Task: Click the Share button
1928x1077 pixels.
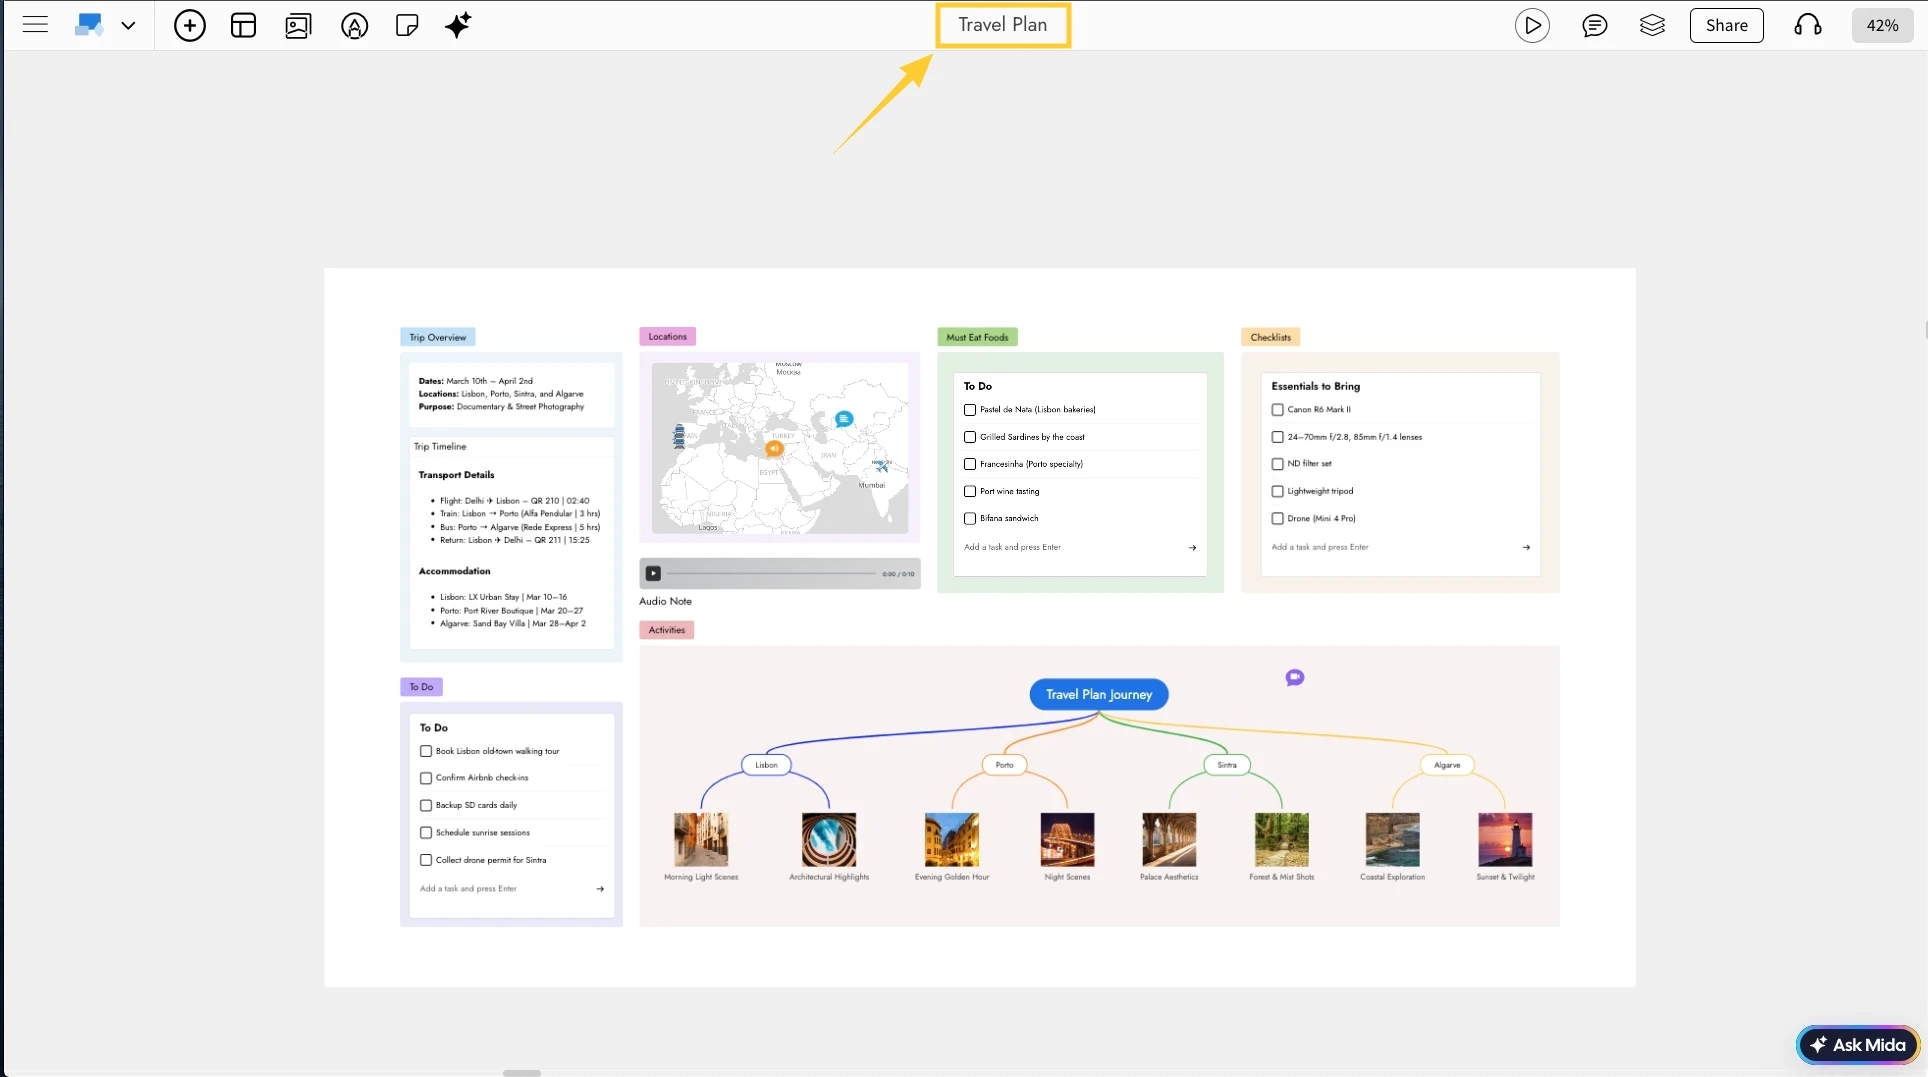Action: [x=1726, y=25]
